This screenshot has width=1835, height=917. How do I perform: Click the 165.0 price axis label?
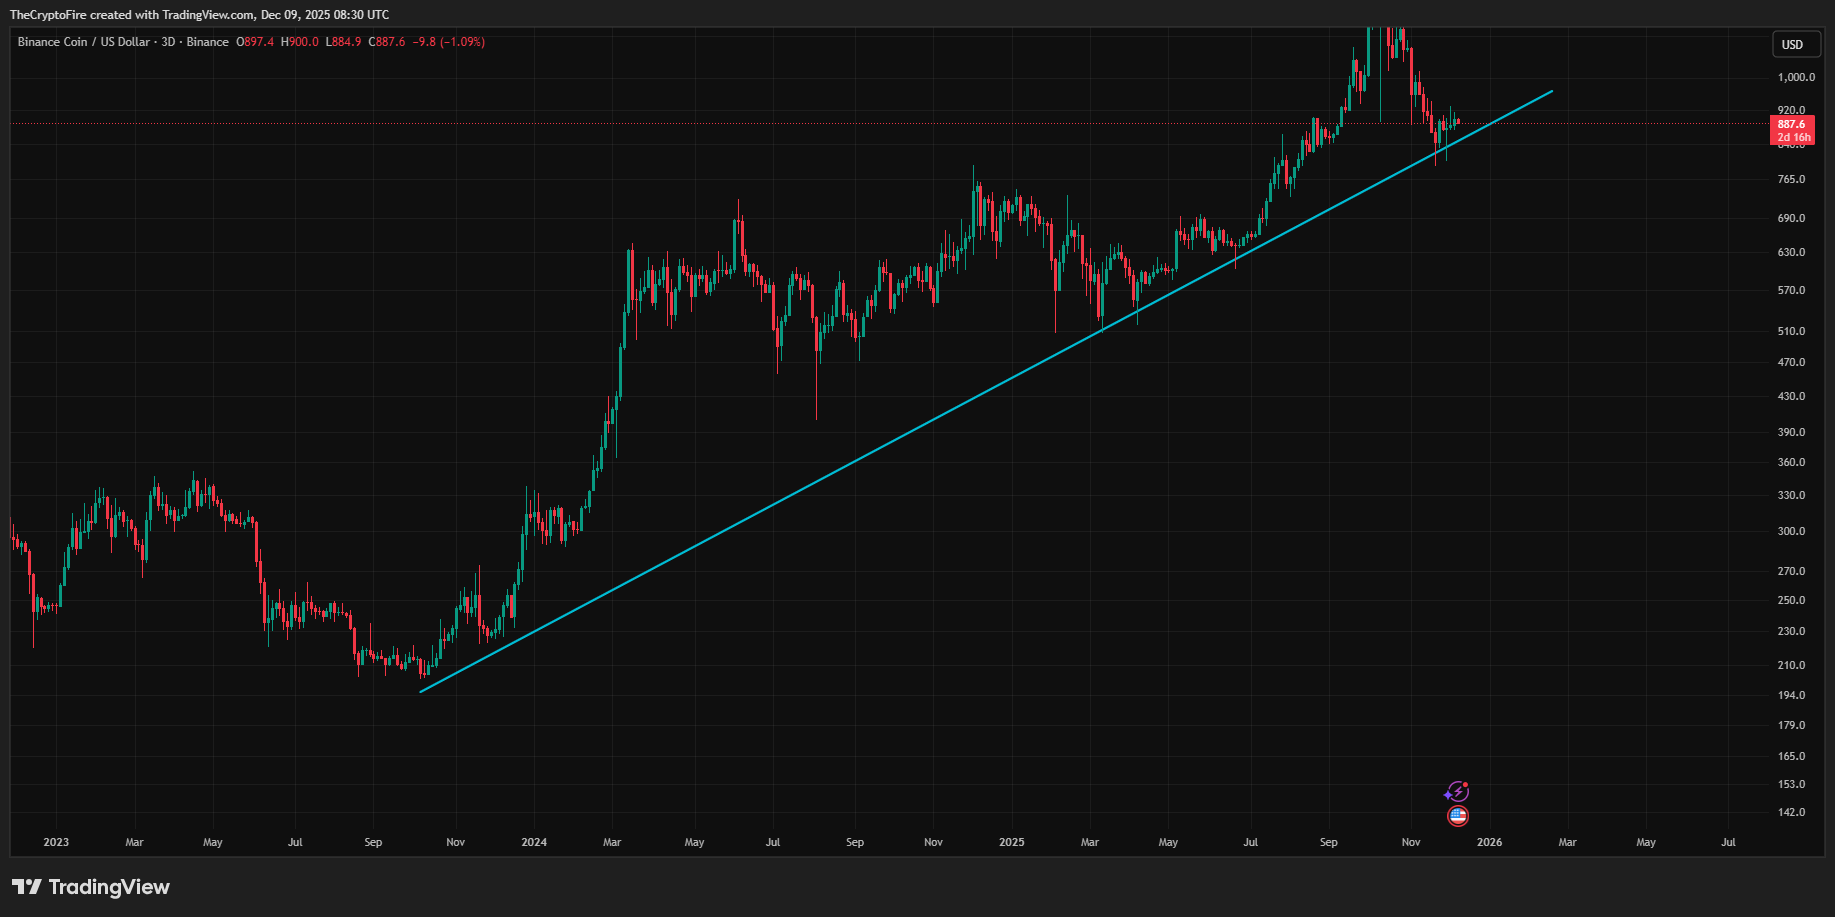pyautogui.click(x=1792, y=756)
